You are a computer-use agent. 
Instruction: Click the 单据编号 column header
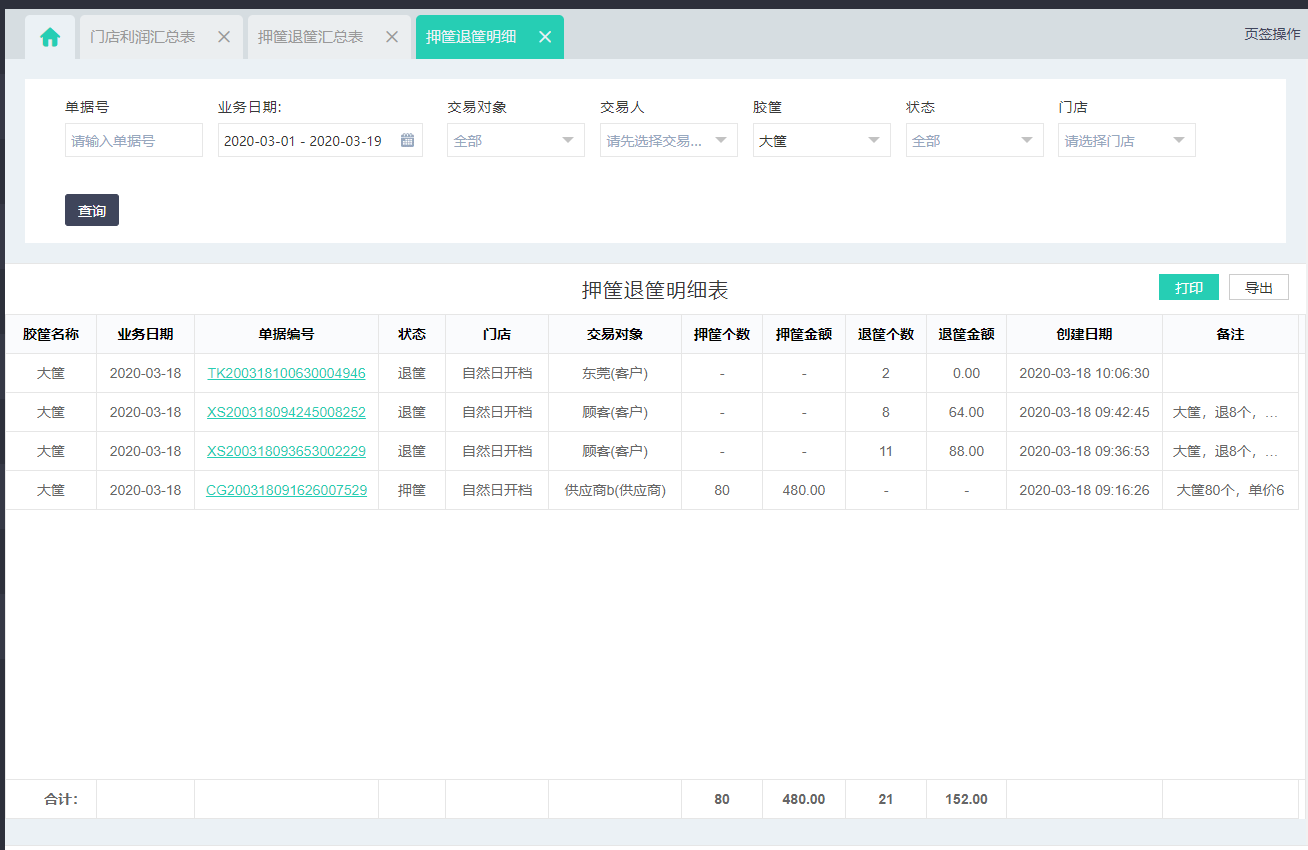point(287,334)
